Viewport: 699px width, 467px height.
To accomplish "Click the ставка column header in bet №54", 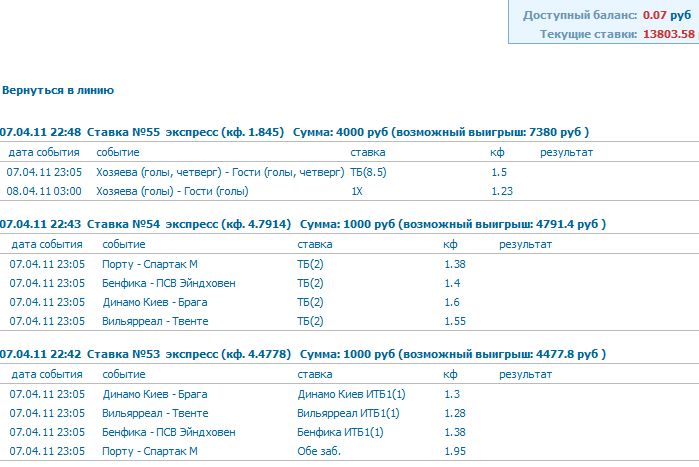I will (315, 245).
